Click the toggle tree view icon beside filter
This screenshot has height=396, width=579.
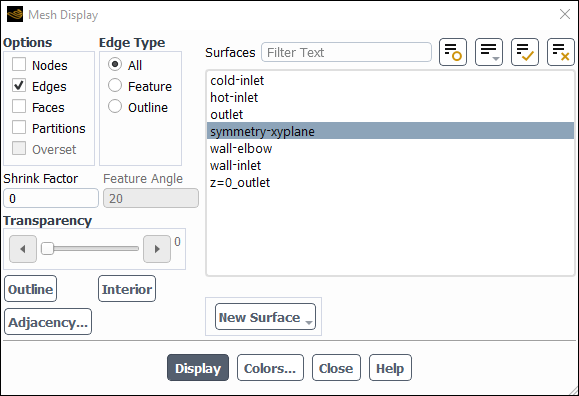(x=453, y=52)
